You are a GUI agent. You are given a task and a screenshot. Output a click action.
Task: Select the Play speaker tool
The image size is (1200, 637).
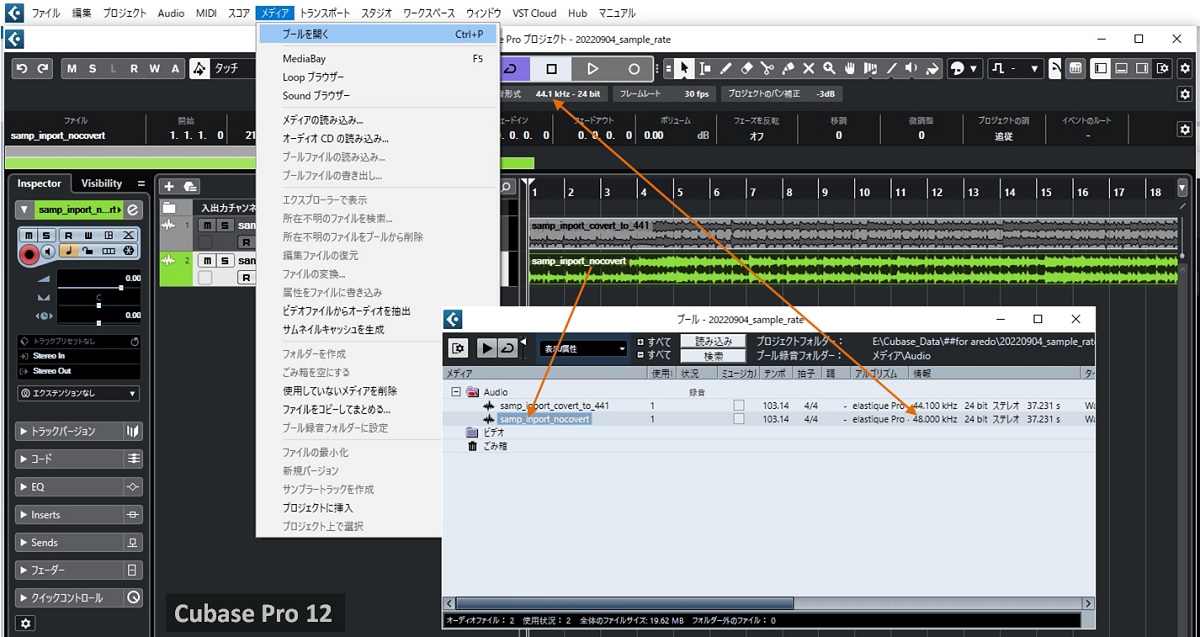coord(911,69)
